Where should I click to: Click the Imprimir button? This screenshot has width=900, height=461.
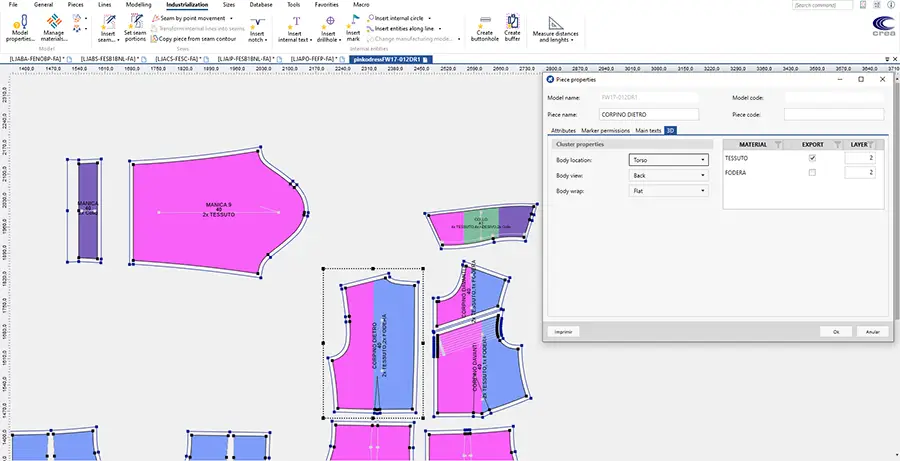click(x=564, y=331)
